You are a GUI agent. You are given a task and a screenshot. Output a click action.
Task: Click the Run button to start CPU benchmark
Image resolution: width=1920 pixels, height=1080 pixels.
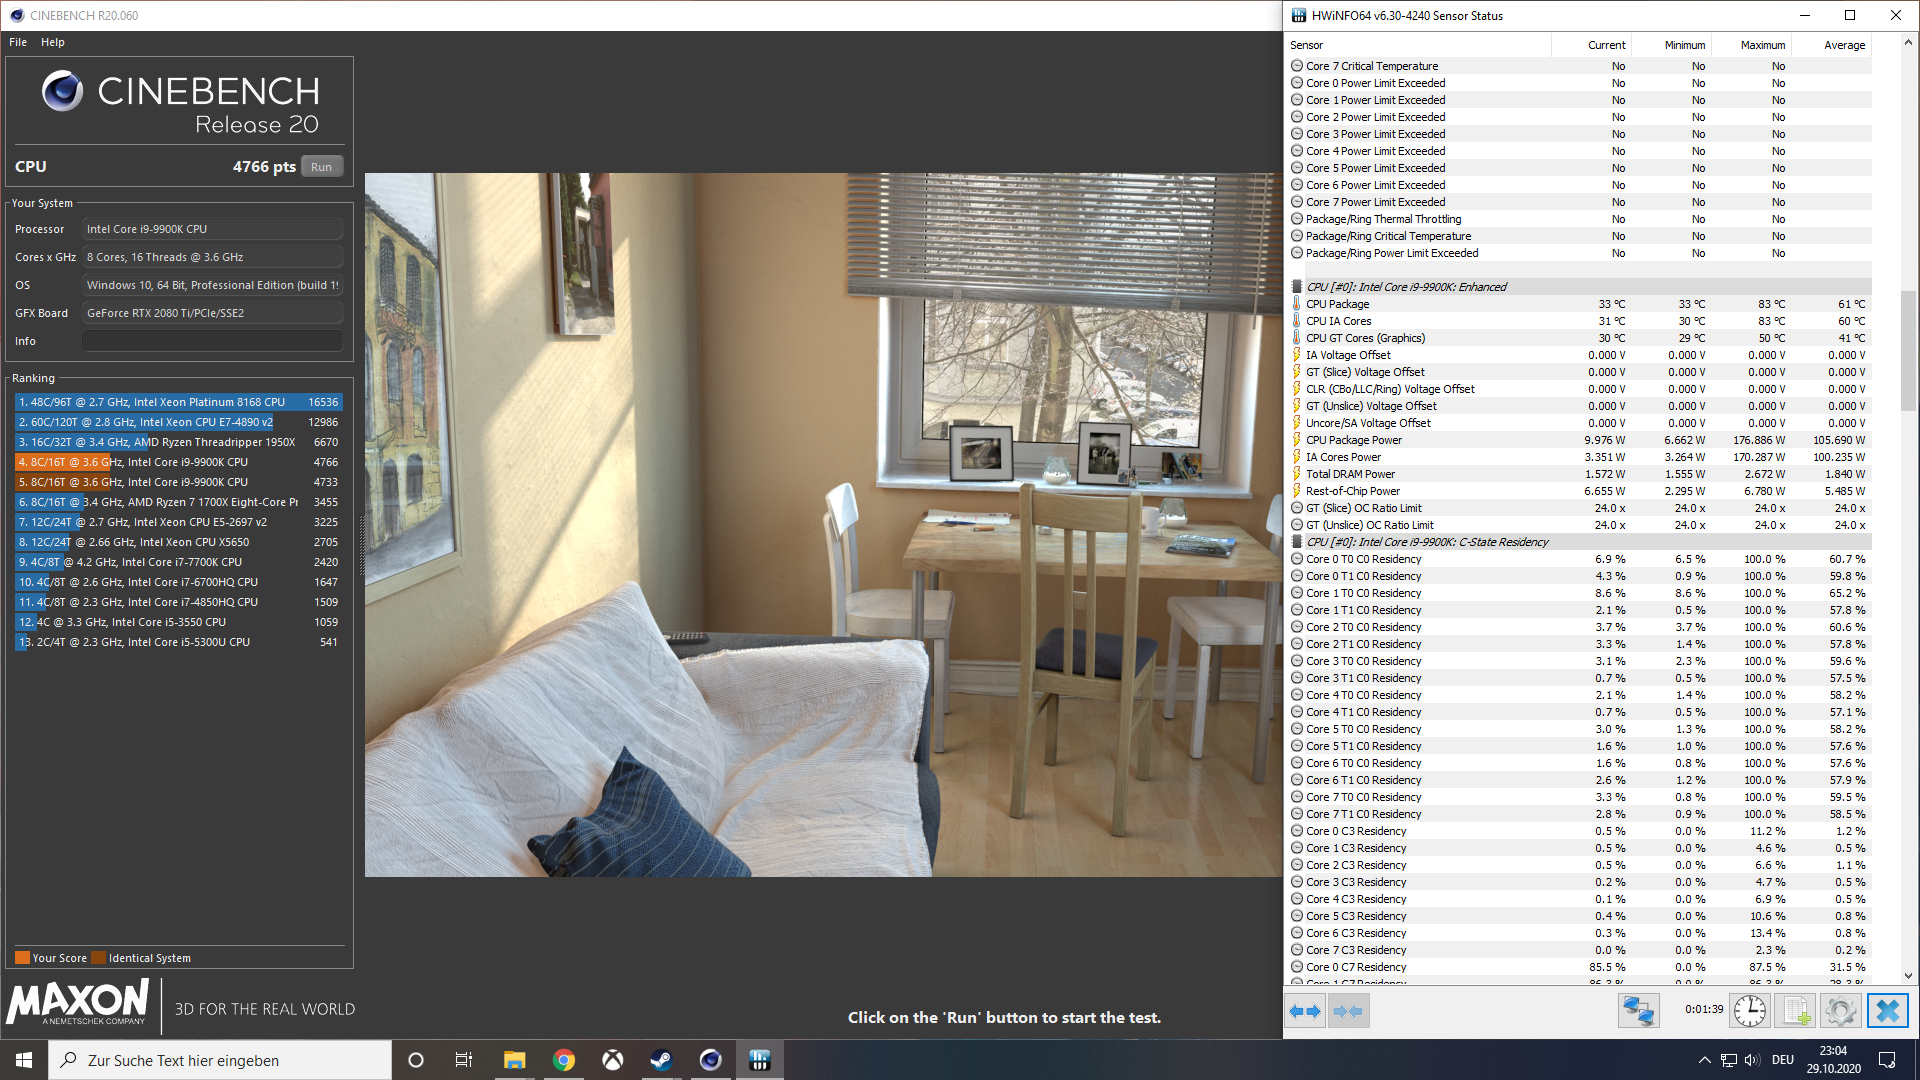(x=321, y=166)
